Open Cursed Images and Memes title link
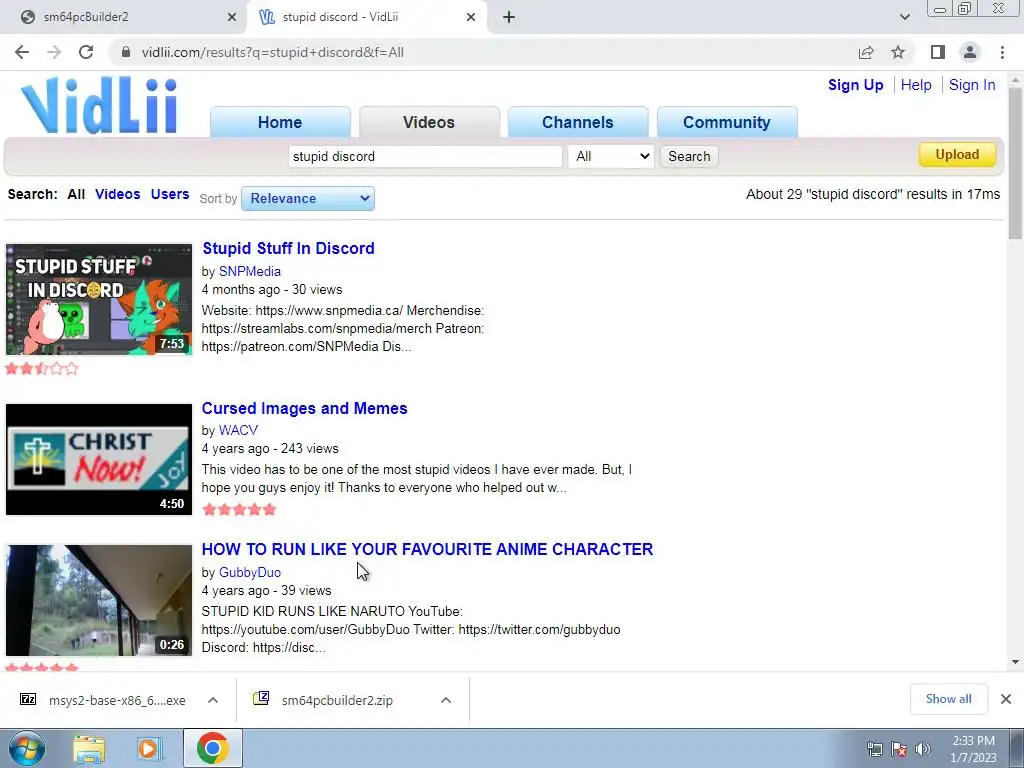This screenshot has width=1024, height=768. (x=304, y=408)
